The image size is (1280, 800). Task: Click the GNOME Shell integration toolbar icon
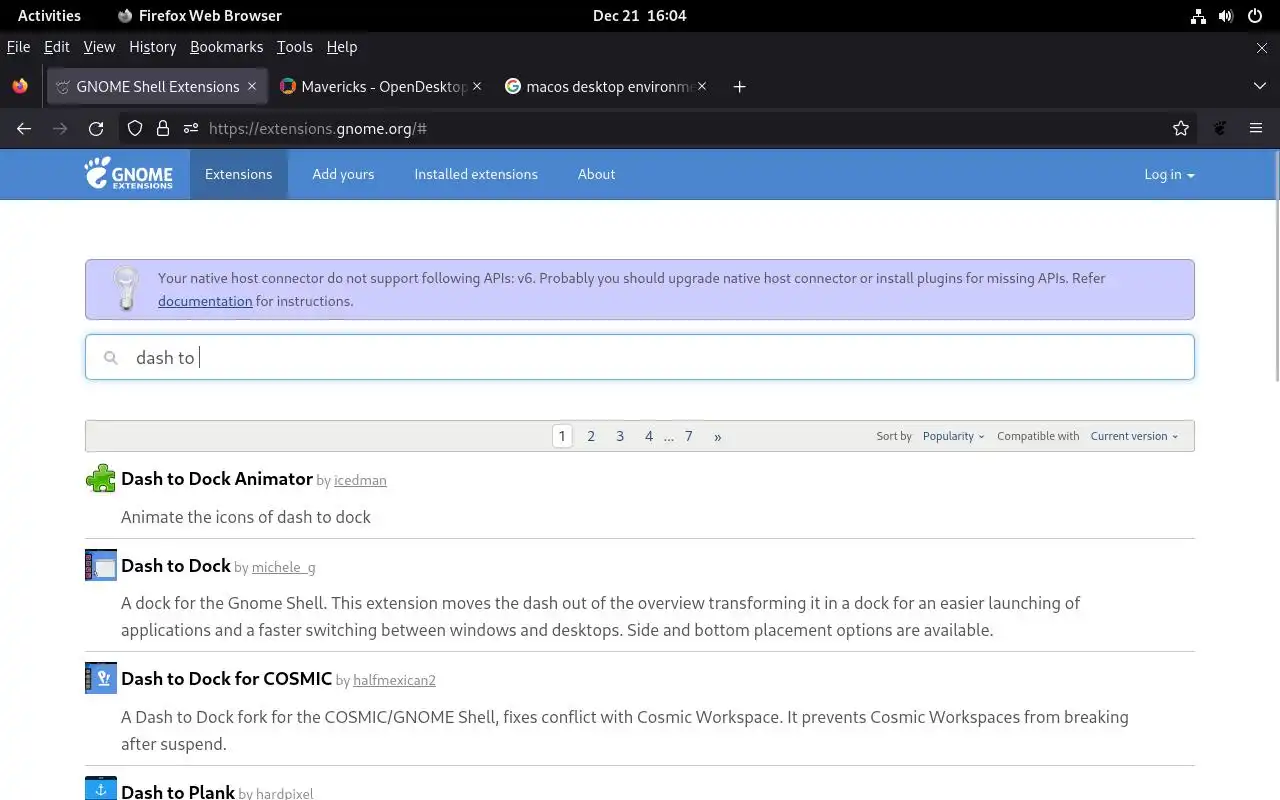coord(1220,128)
